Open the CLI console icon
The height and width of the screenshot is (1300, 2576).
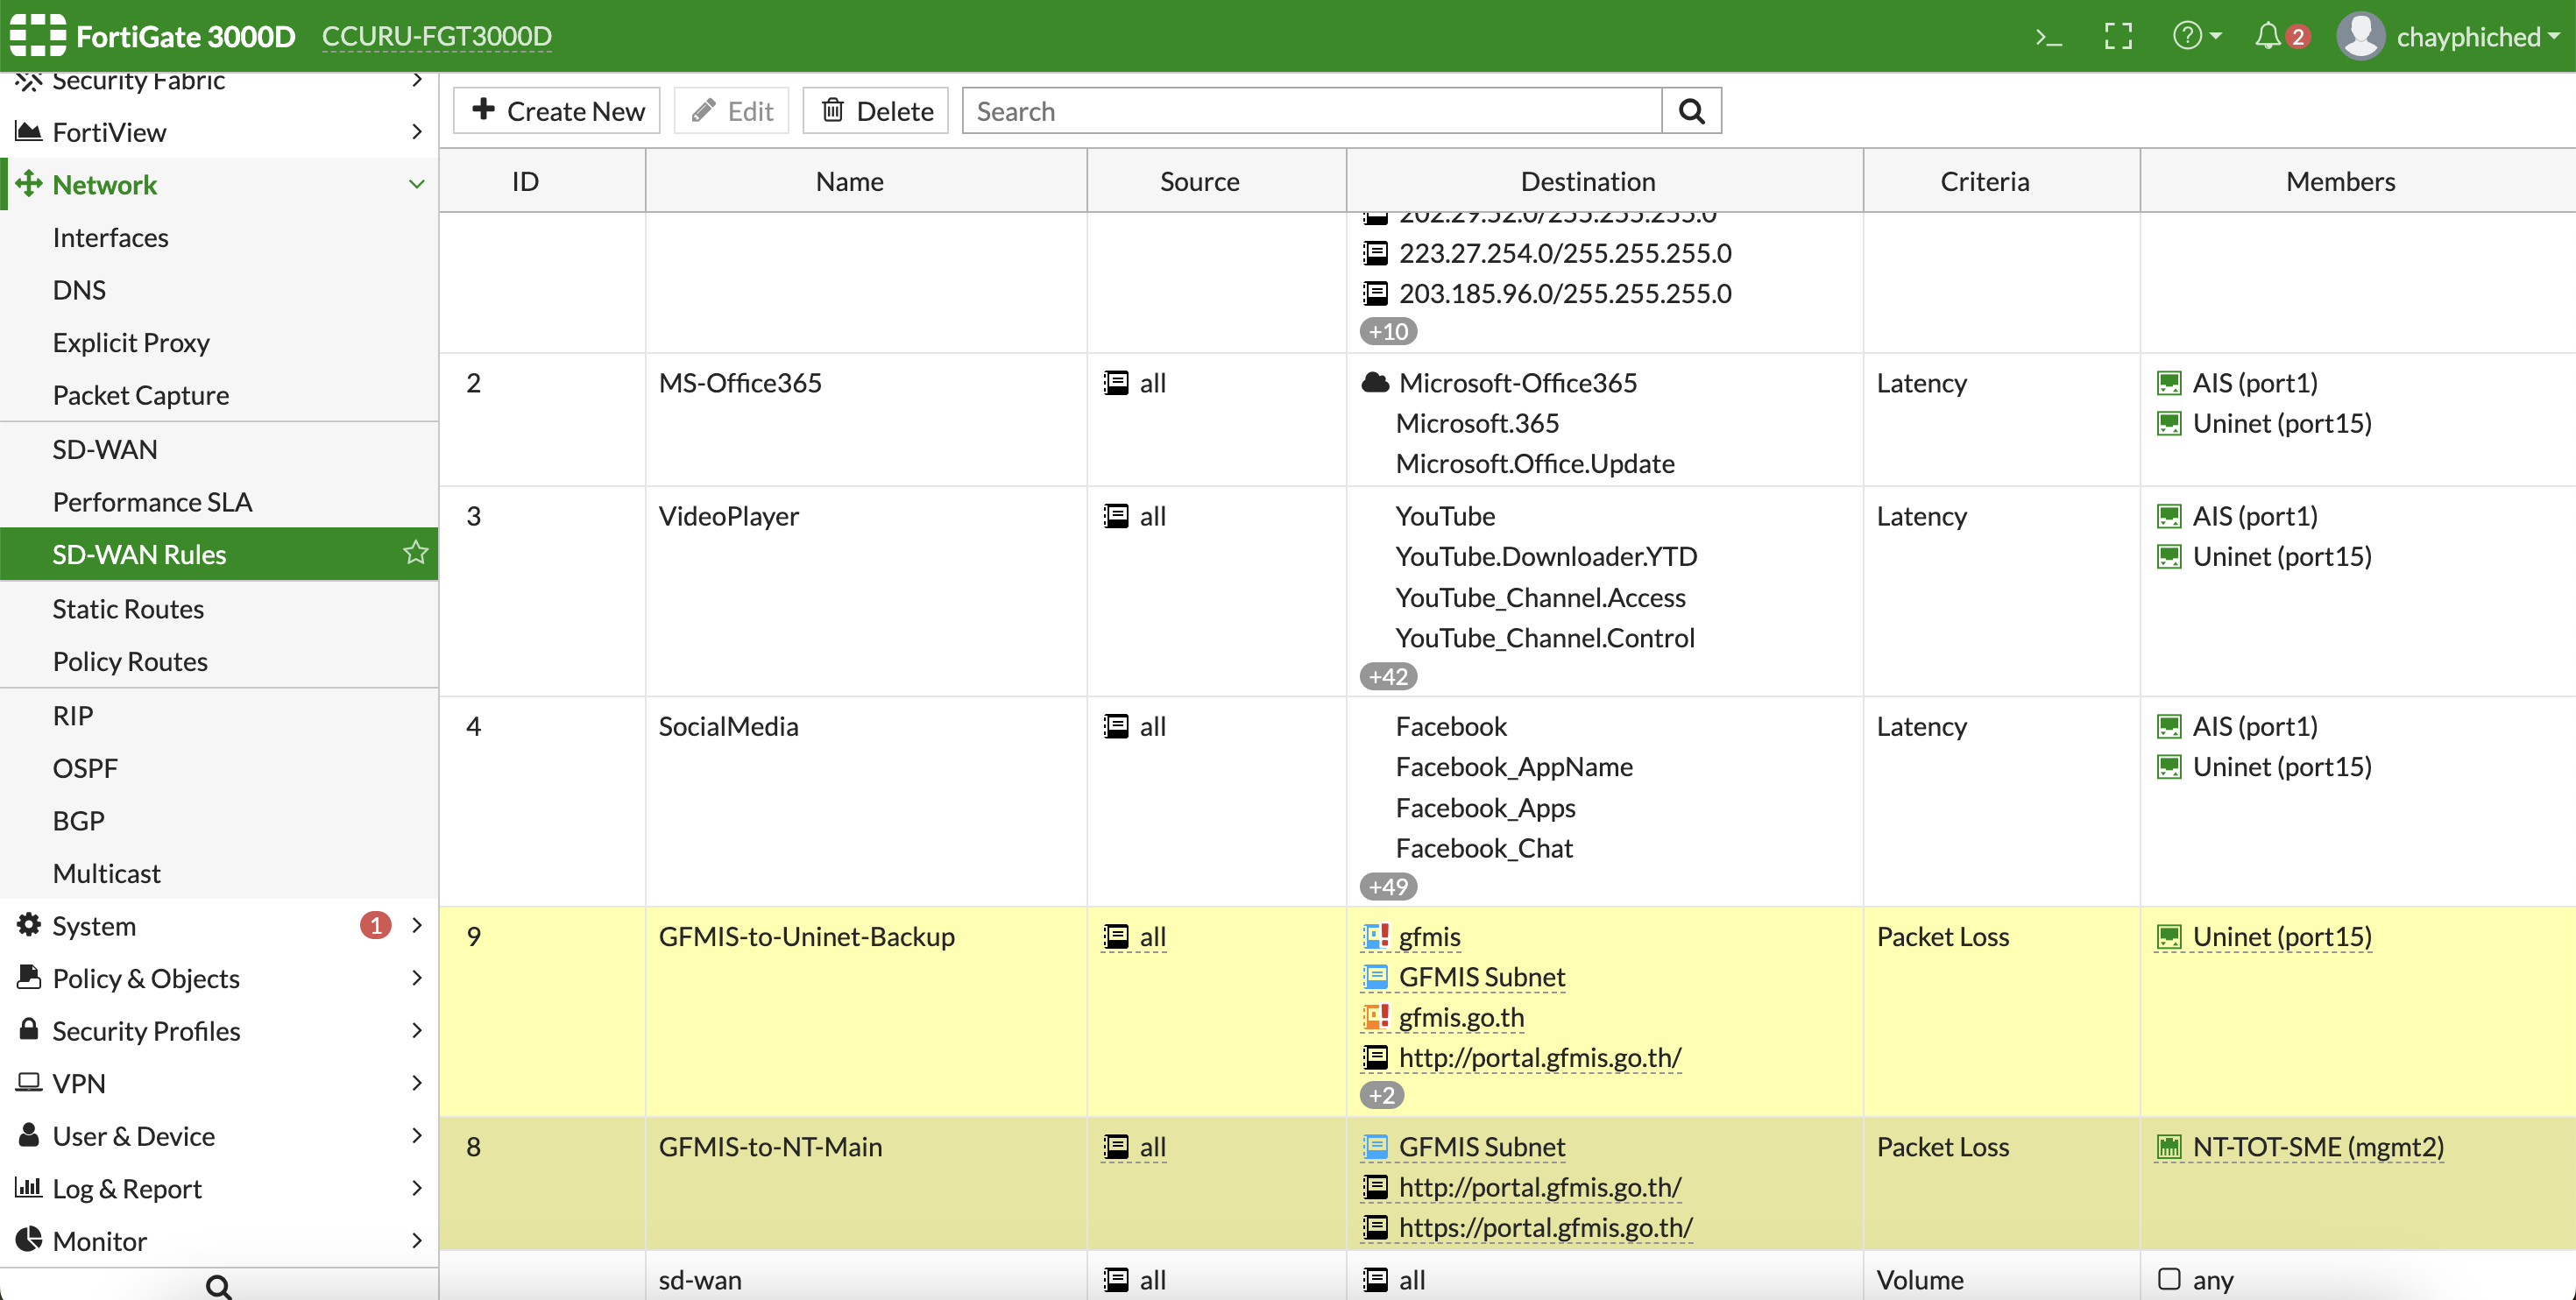click(2048, 38)
